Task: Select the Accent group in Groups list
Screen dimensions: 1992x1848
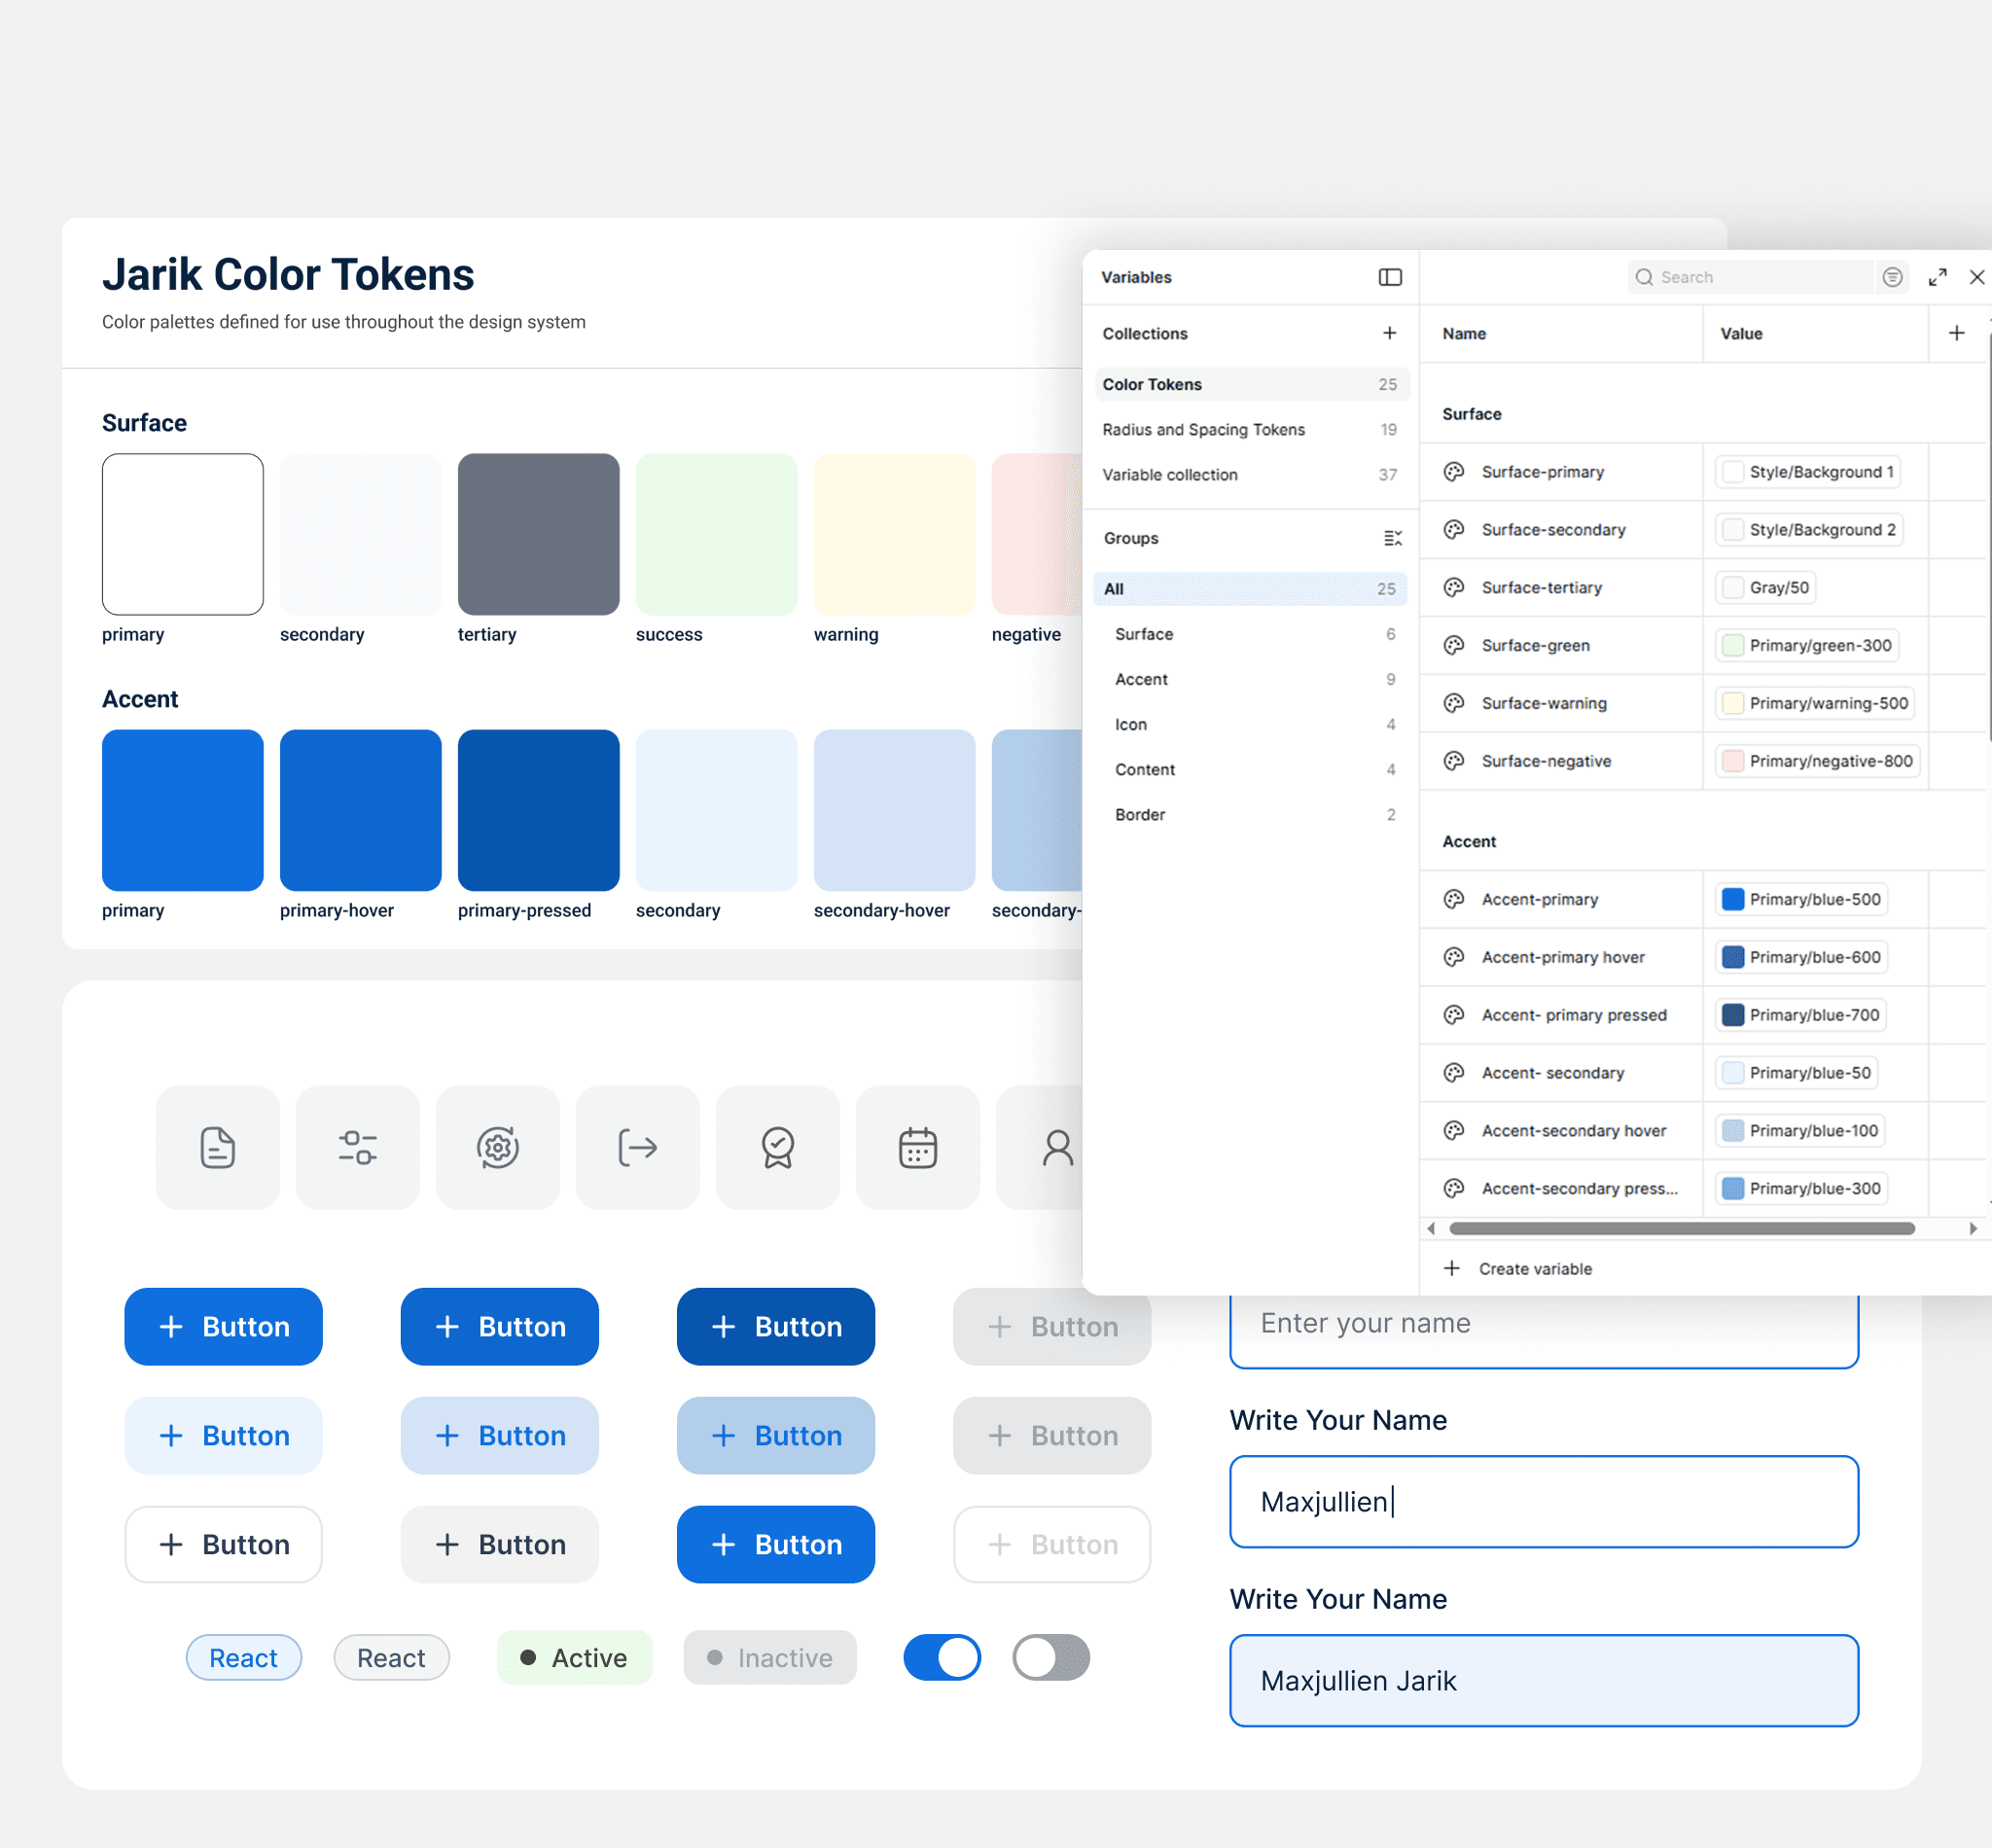Action: point(1141,679)
